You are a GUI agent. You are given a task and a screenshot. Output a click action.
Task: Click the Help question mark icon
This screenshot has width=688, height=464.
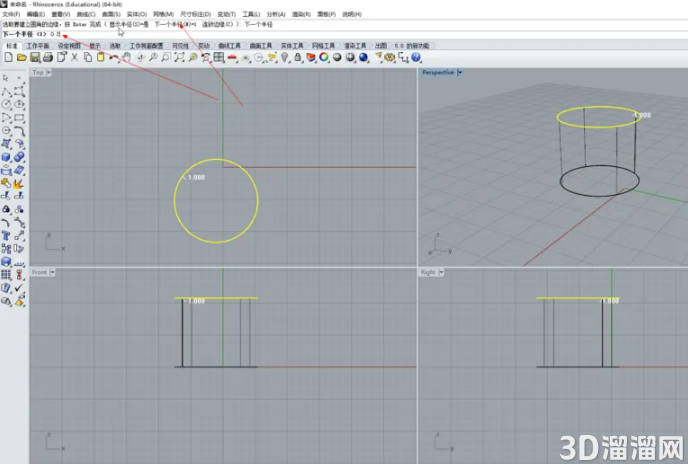click(x=416, y=57)
